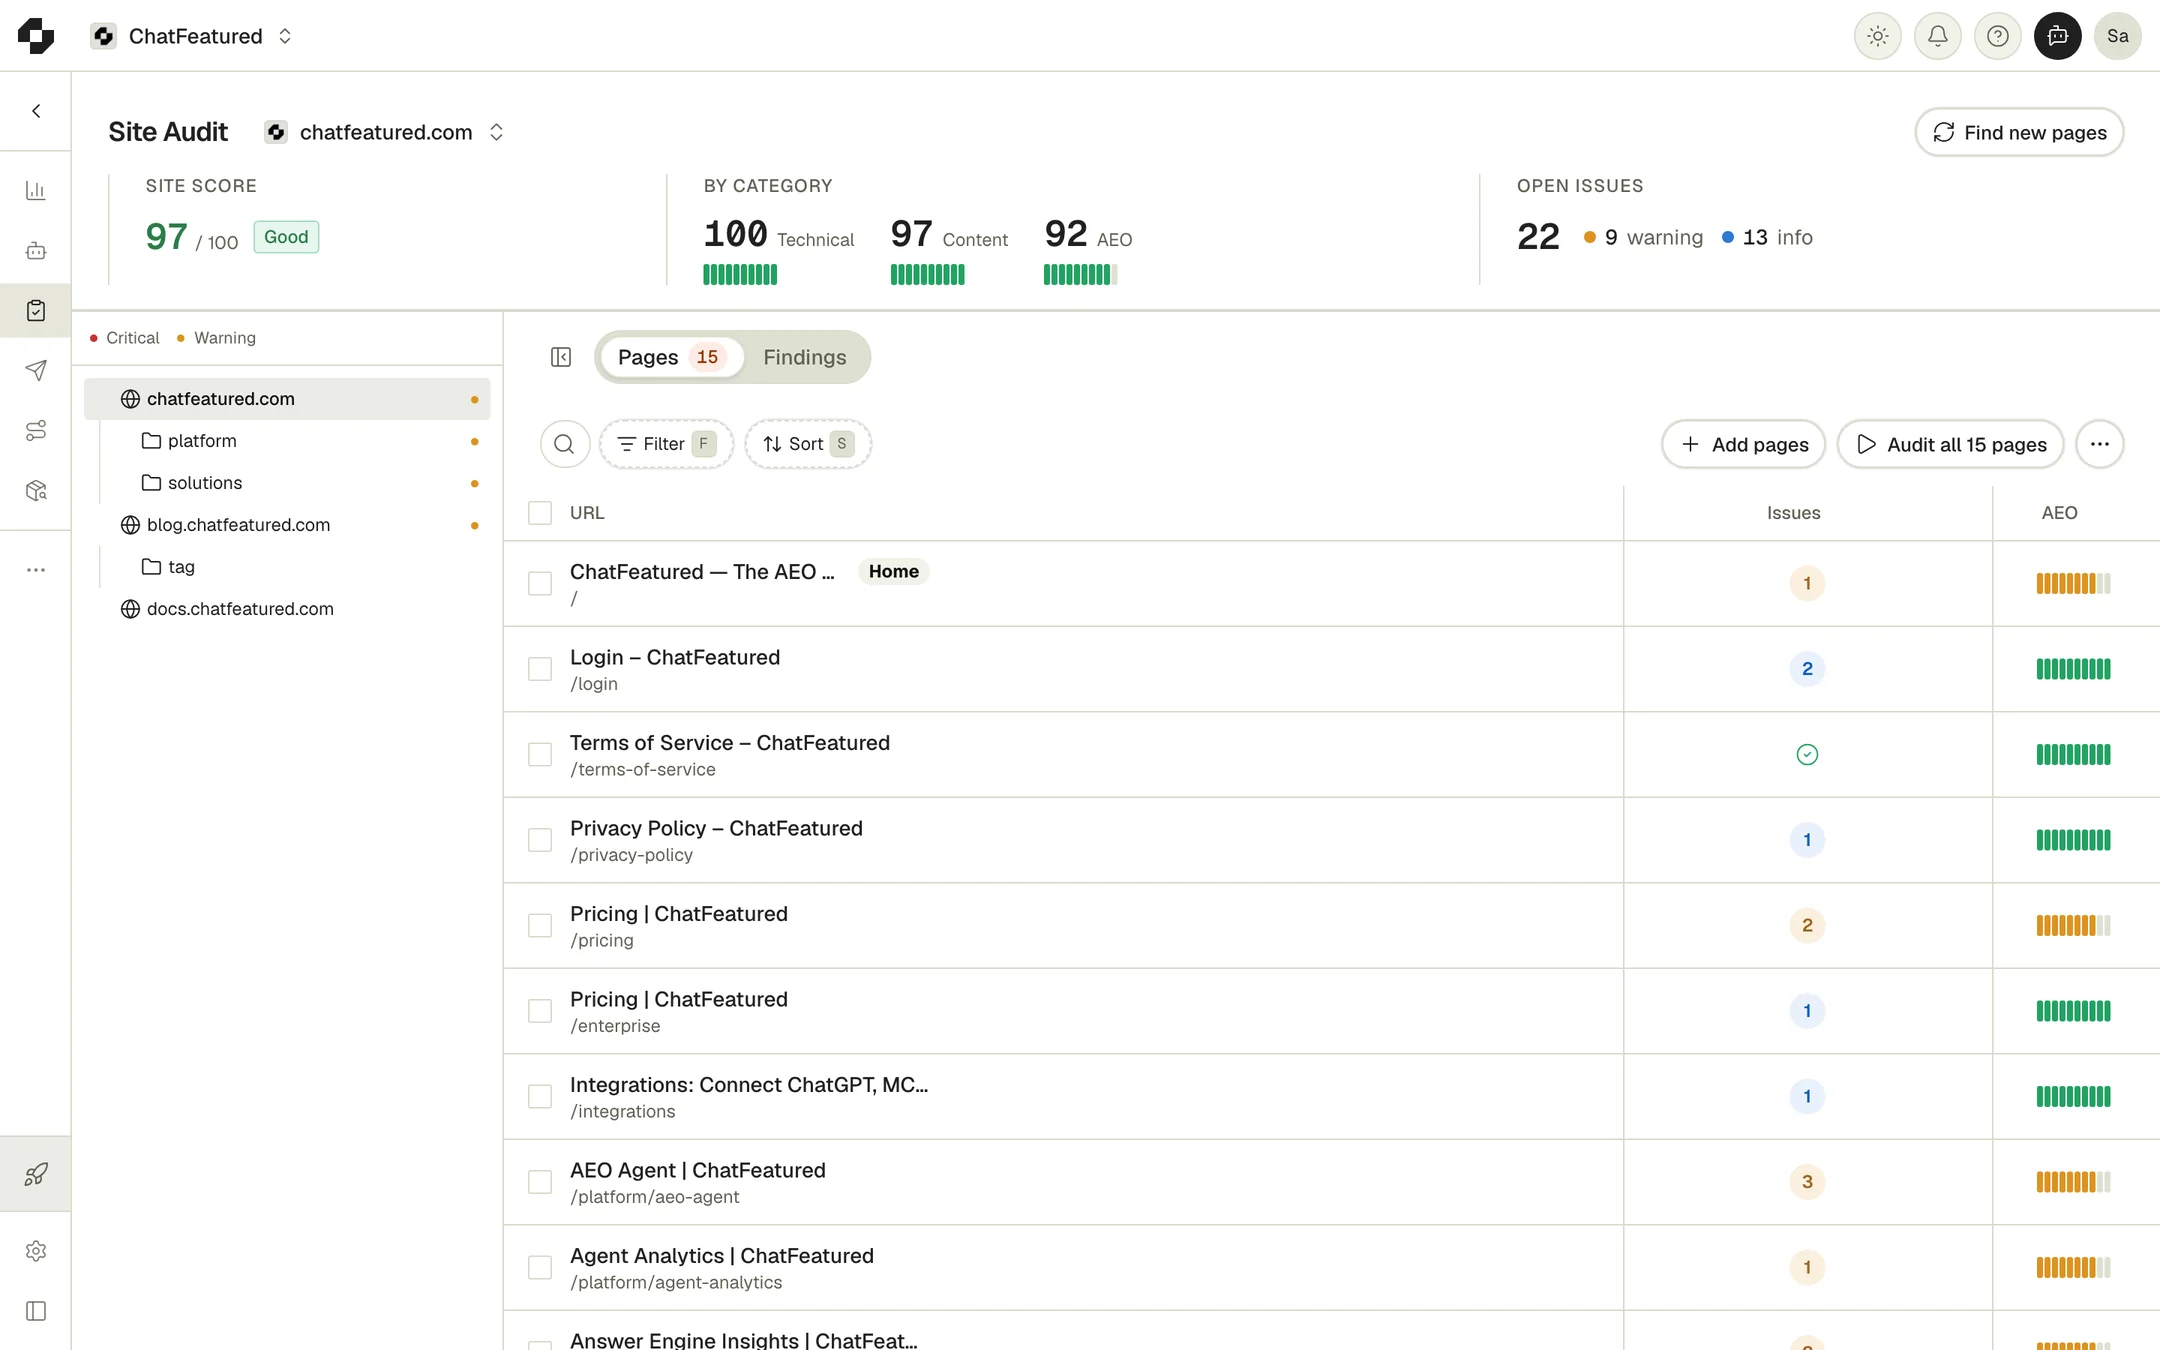
Task: Click Audit all 15 pages
Action: pyautogui.click(x=1951, y=444)
